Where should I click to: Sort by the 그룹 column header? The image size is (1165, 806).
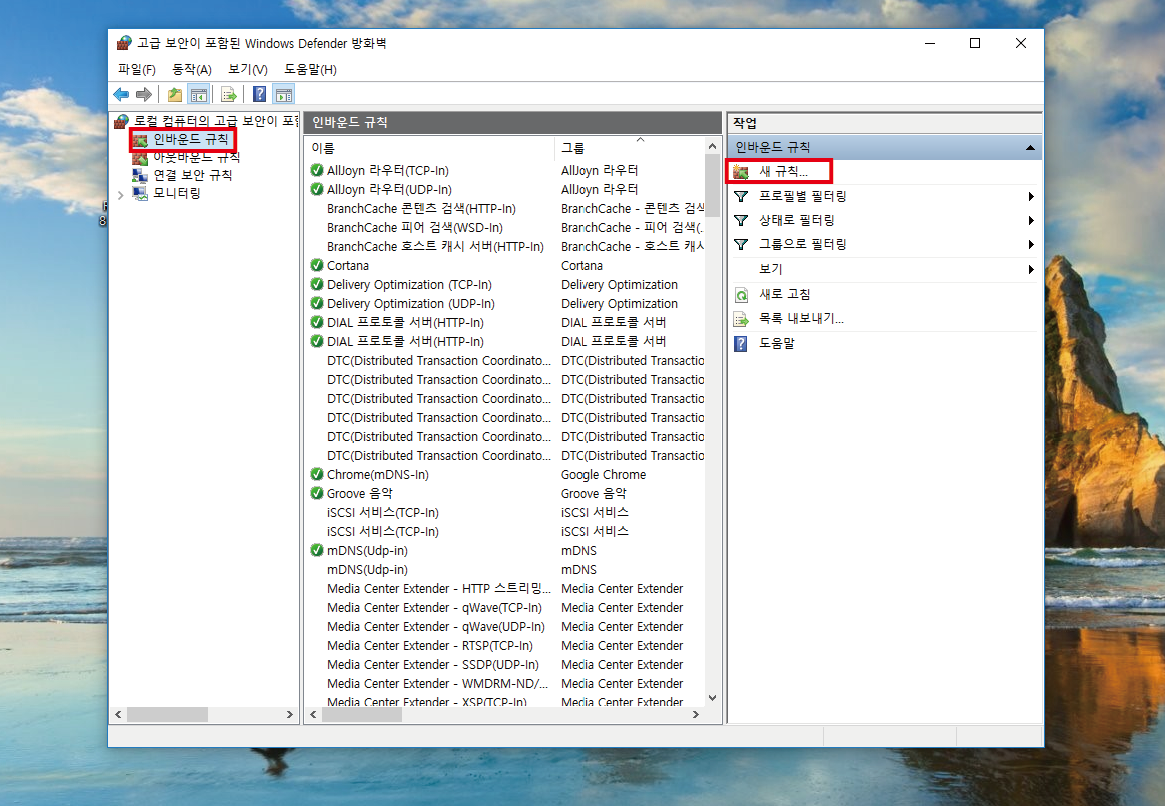629,148
